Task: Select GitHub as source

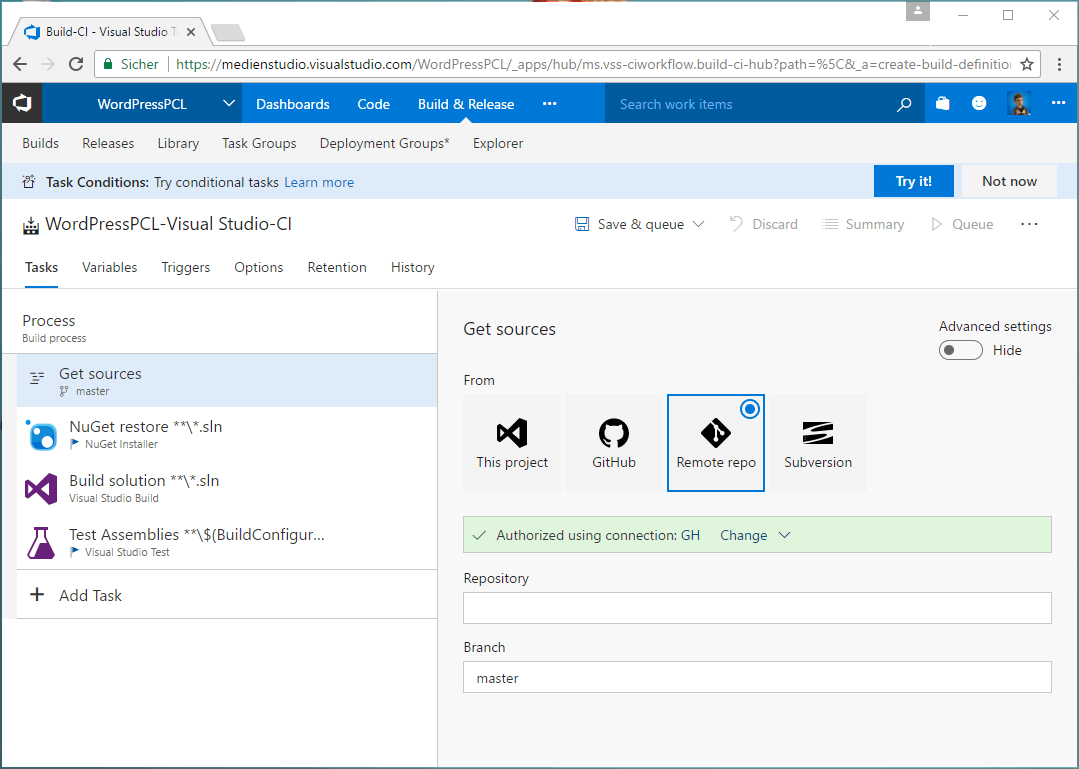Action: (x=614, y=443)
